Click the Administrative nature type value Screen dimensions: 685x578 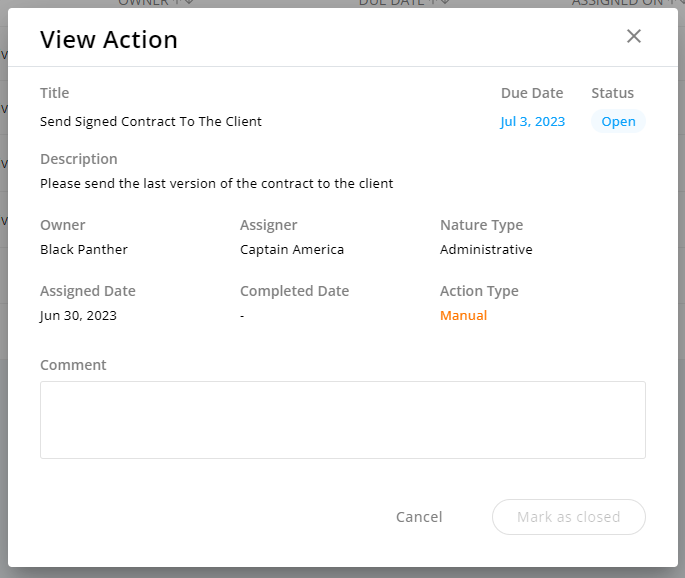click(x=486, y=249)
